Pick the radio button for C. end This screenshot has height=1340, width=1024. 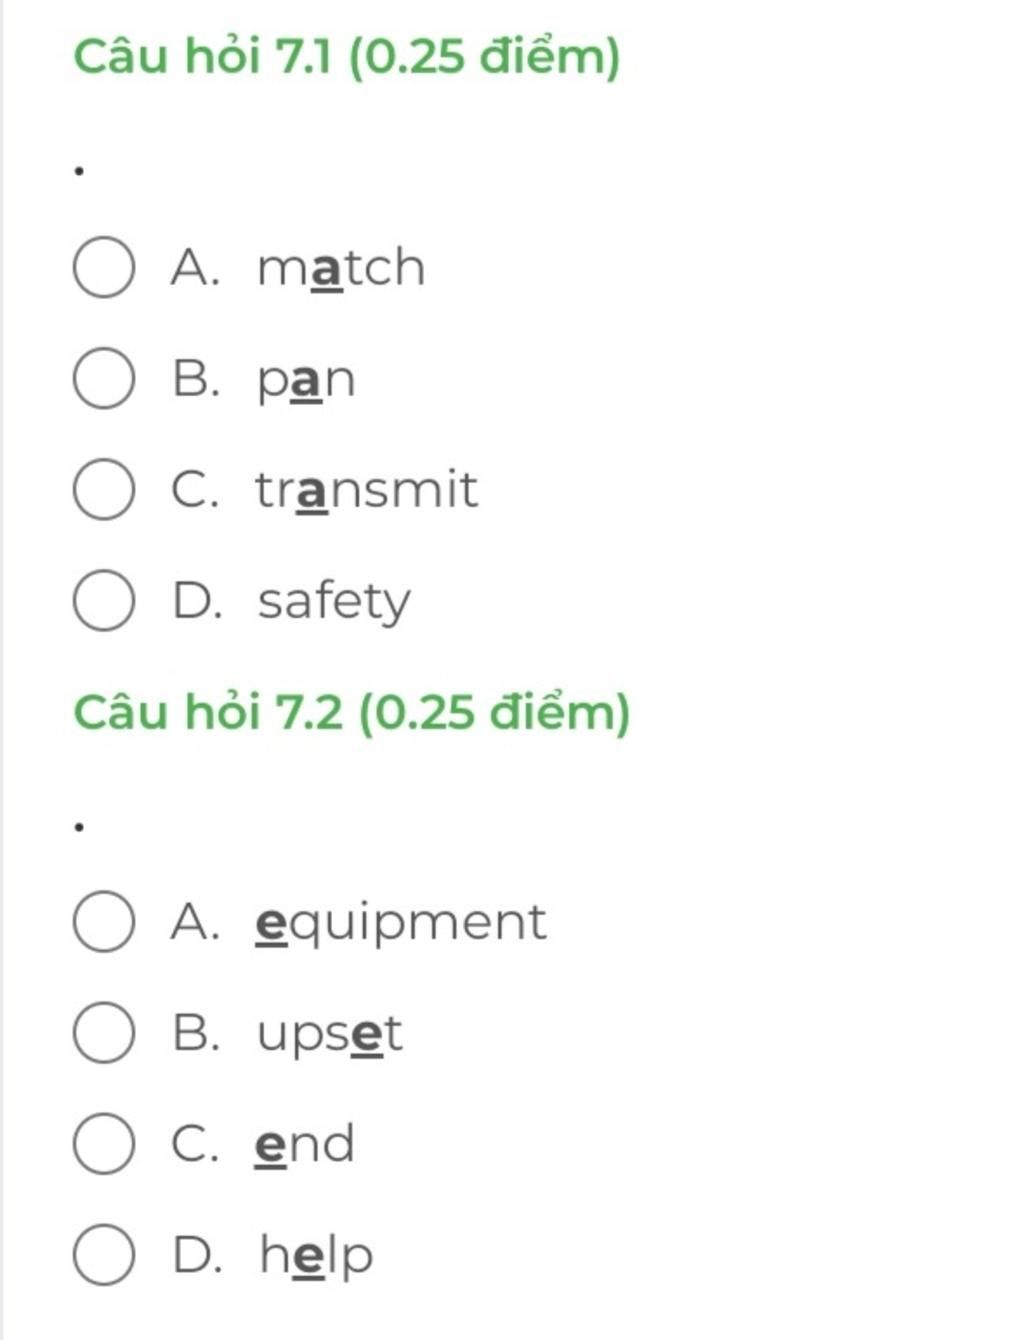coord(104,1144)
